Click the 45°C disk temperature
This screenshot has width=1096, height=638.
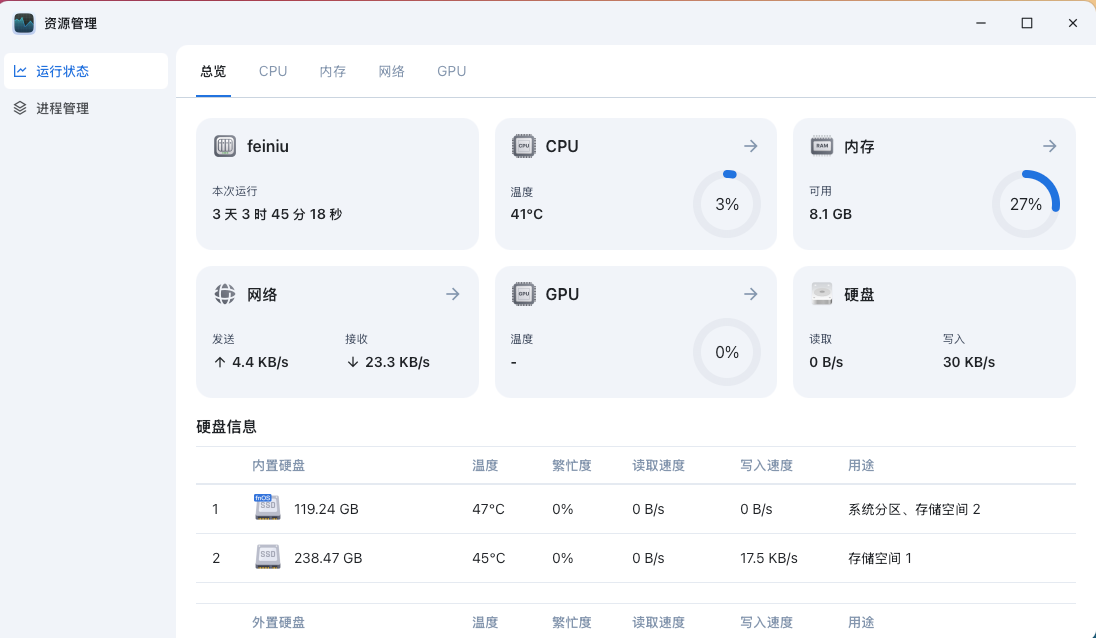pos(488,558)
